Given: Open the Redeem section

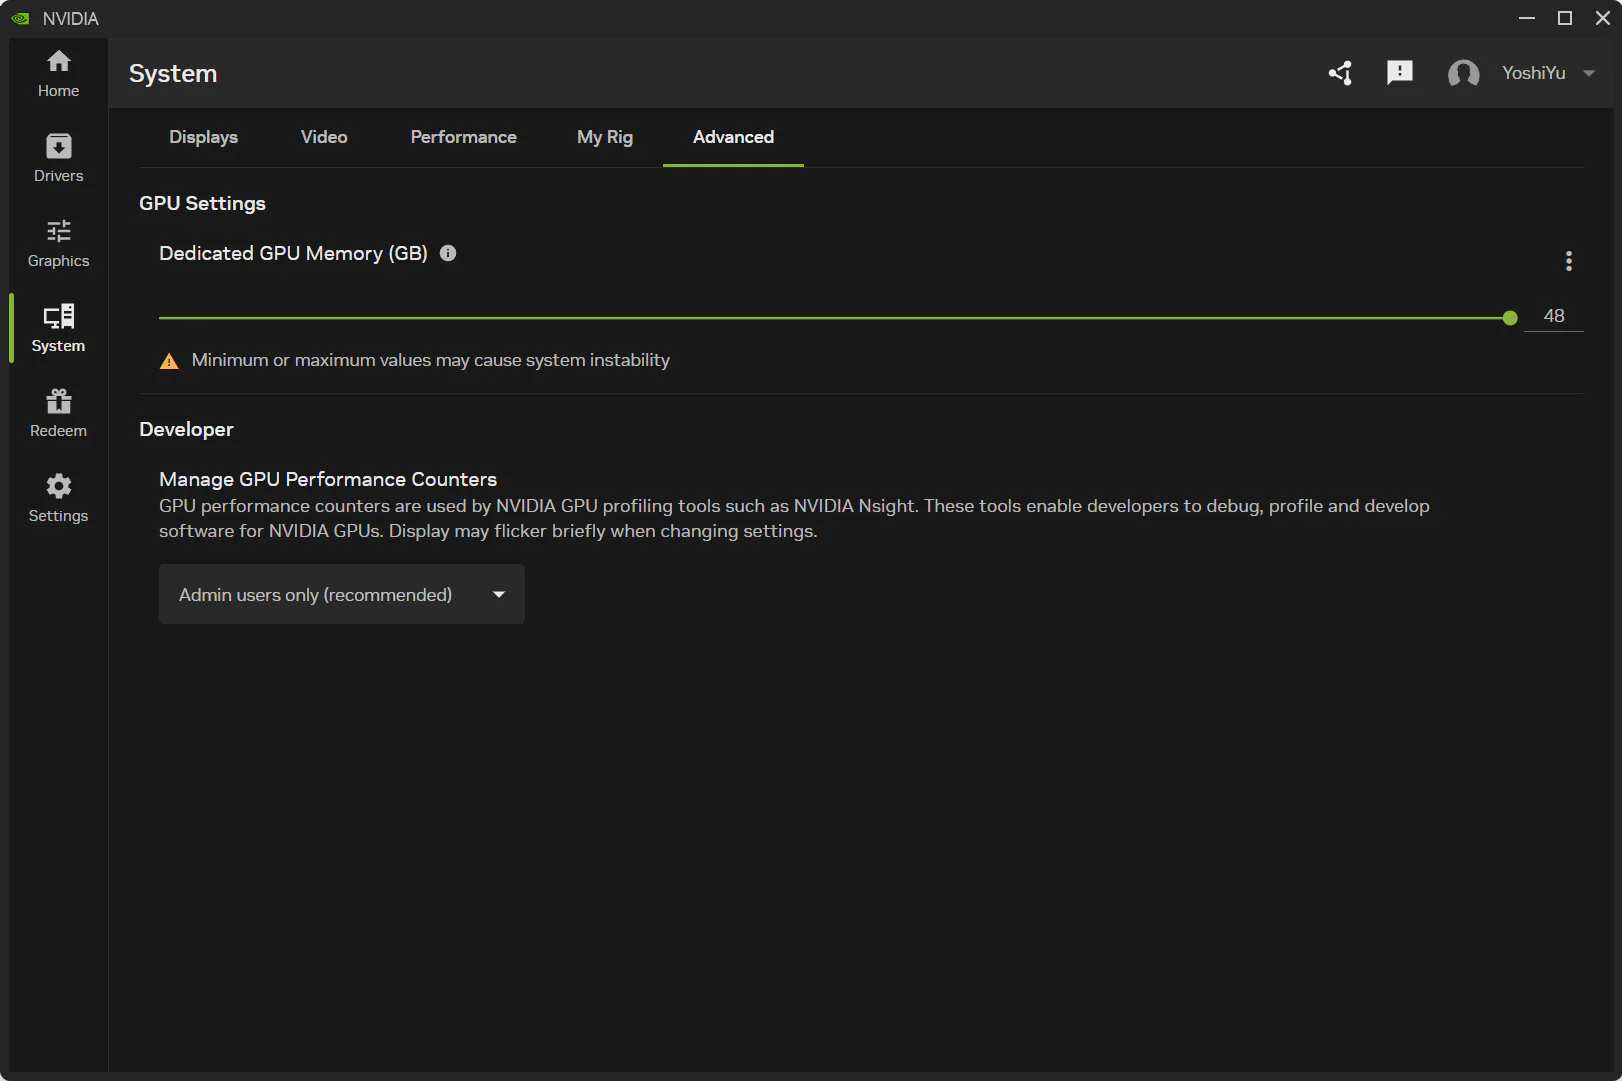Looking at the screenshot, I should 58,414.
